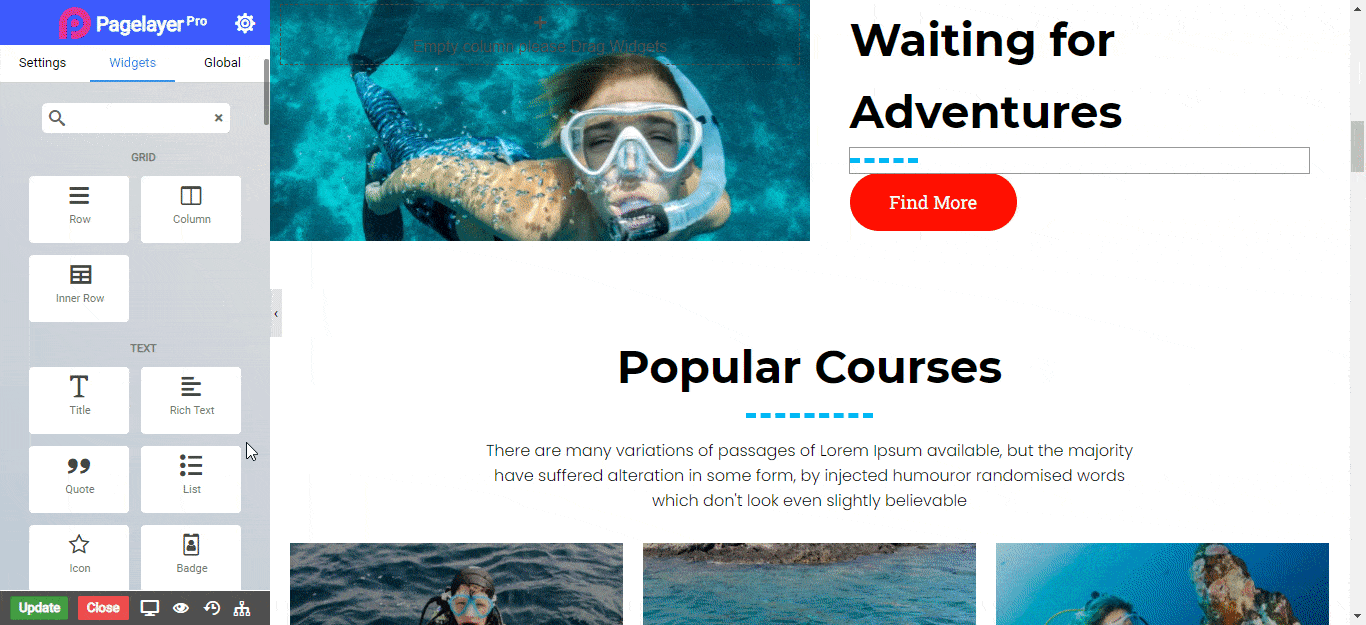Open the navigator tree icon

(x=242, y=608)
